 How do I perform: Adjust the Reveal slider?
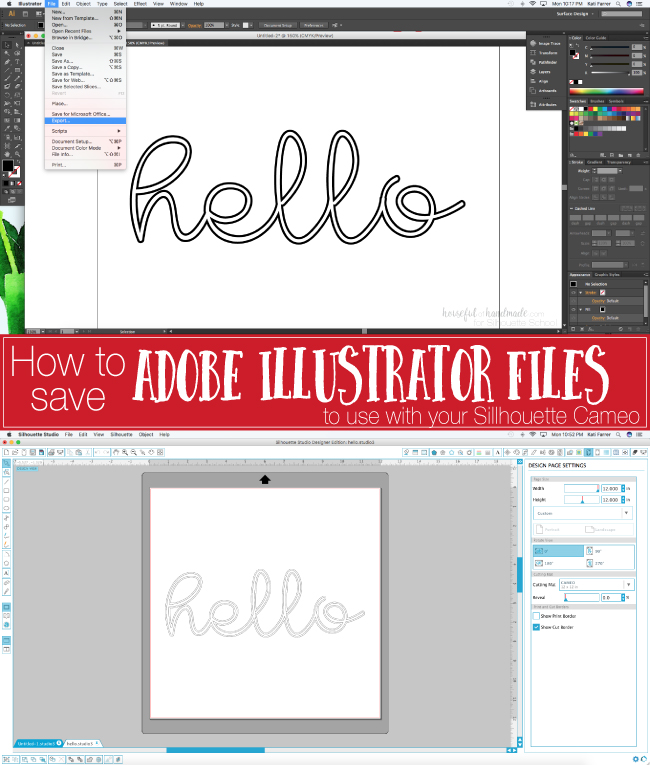(x=581, y=597)
